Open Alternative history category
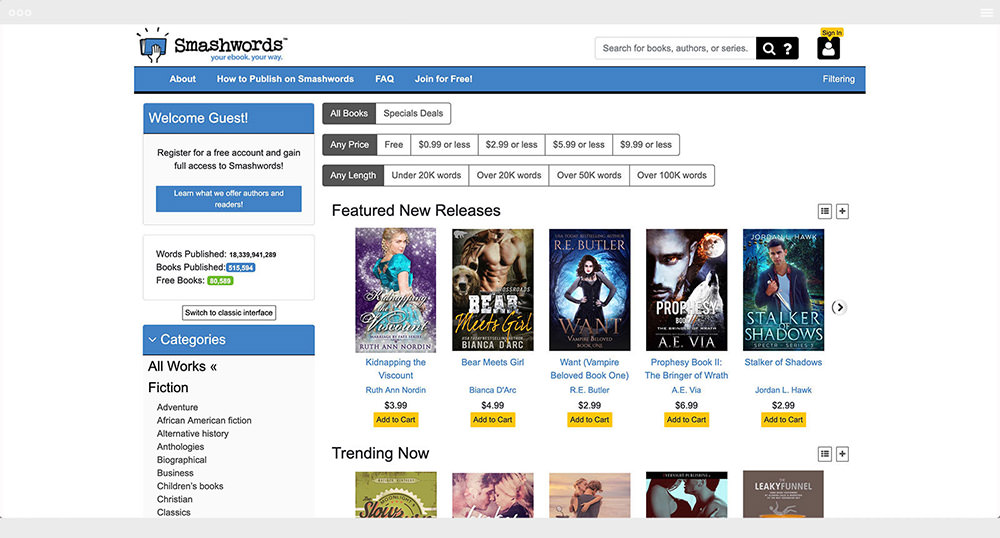This screenshot has width=1000, height=538. 193,433
